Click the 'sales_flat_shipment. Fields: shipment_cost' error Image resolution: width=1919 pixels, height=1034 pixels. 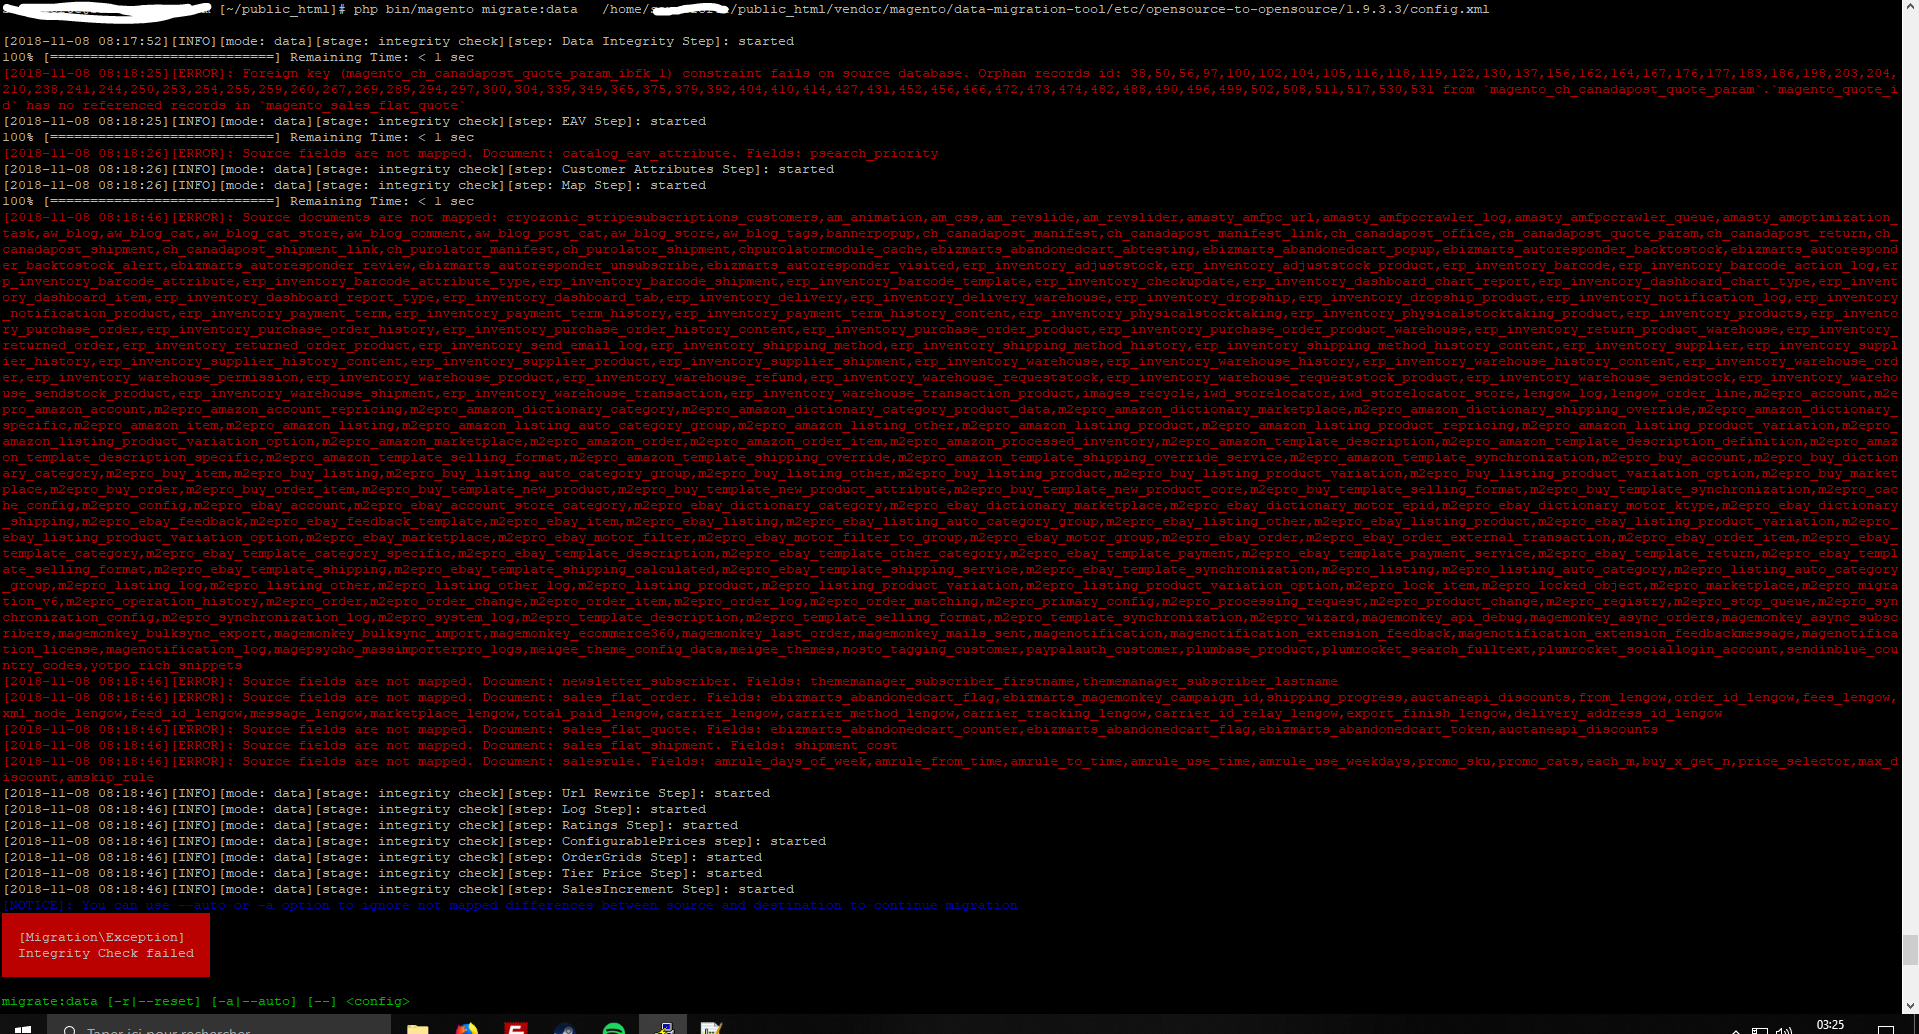(450, 745)
